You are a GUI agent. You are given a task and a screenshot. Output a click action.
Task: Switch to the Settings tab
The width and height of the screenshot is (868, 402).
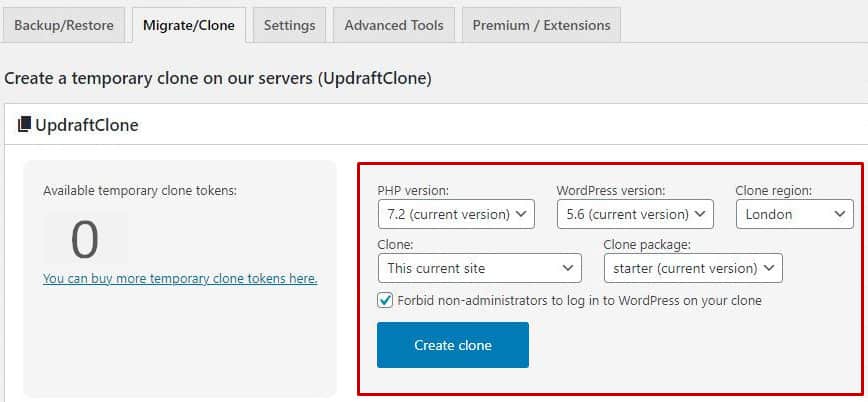point(290,25)
